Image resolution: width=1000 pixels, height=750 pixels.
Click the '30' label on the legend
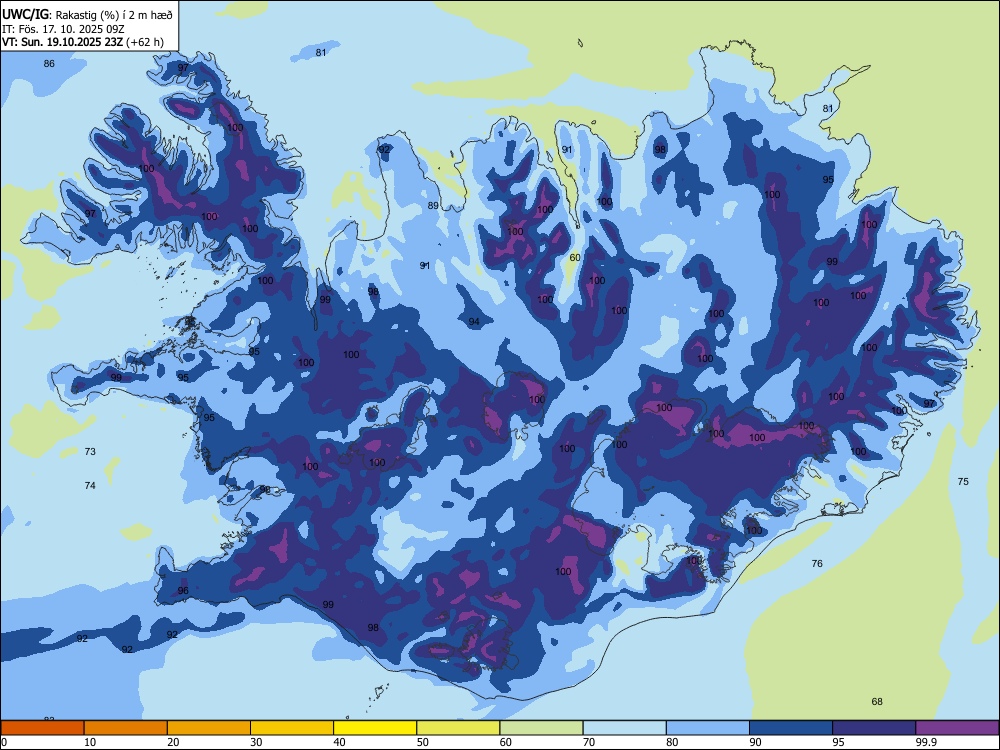point(256,742)
